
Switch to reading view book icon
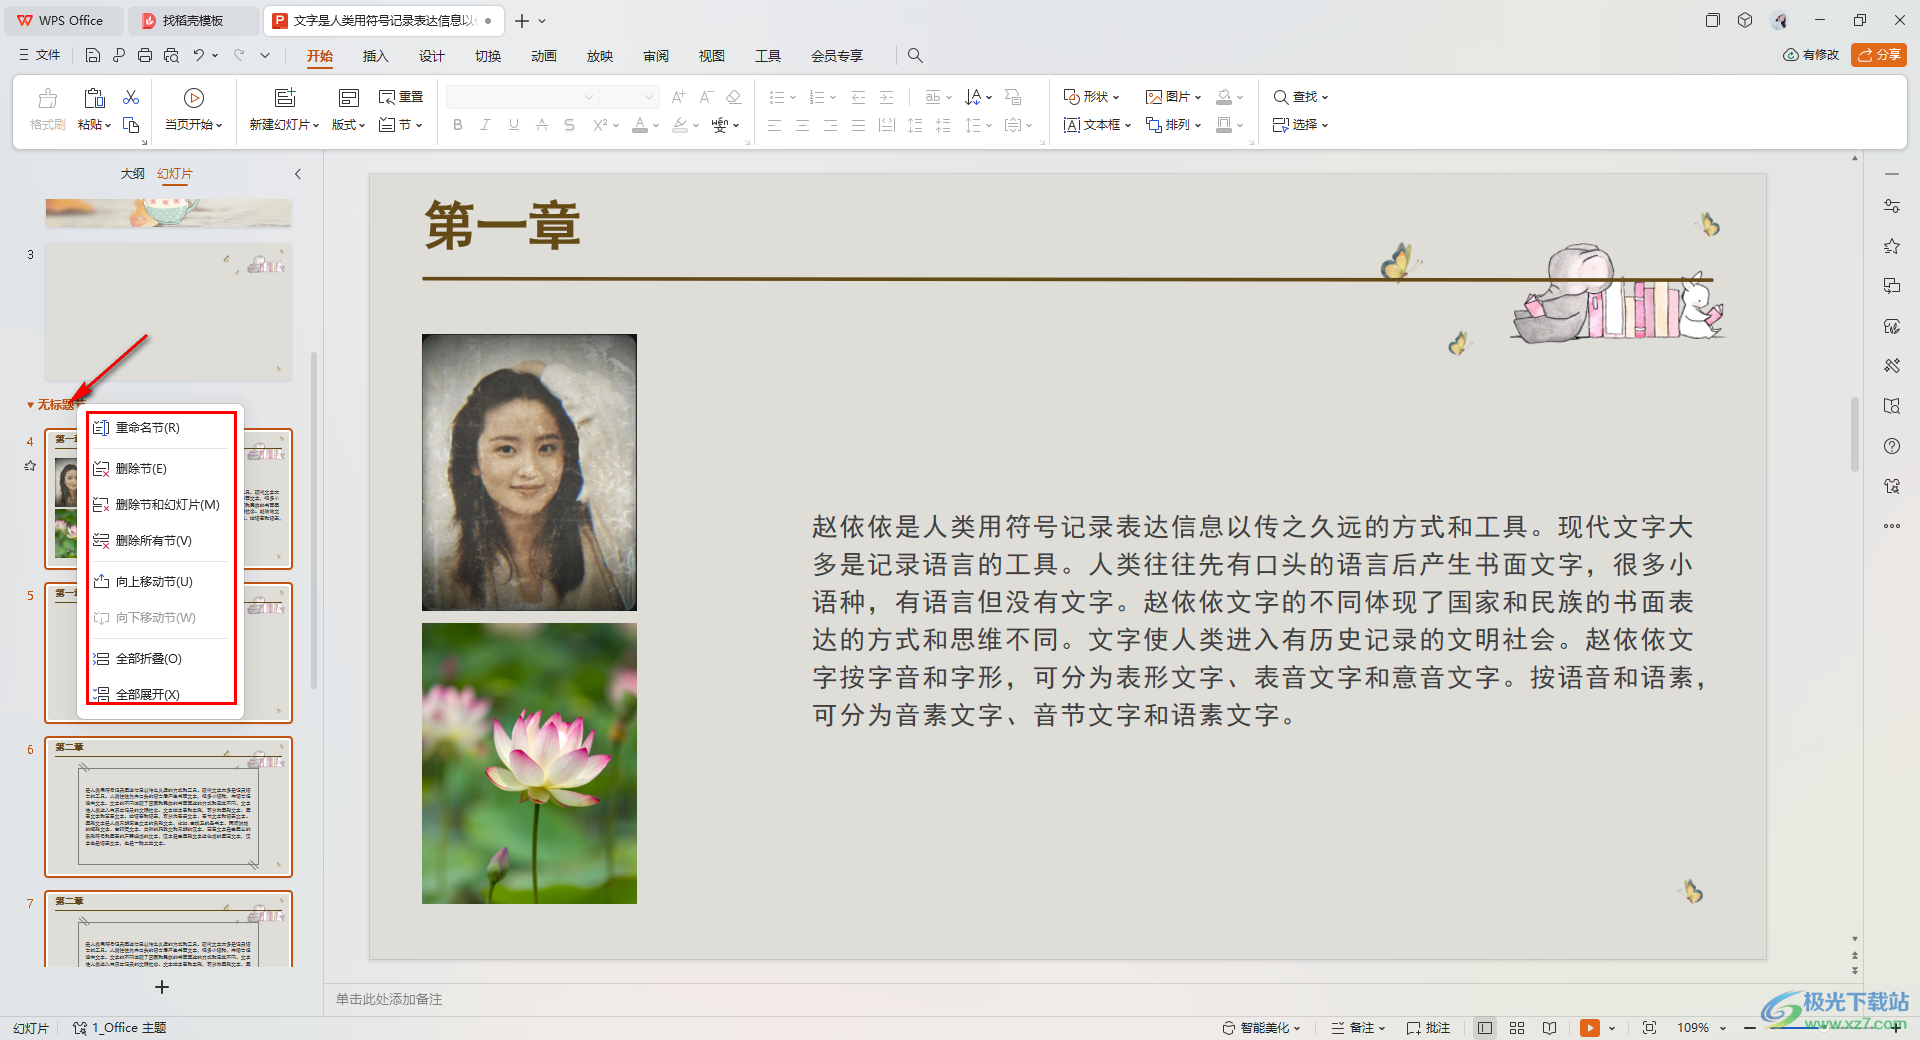(x=1549, y=1028)
